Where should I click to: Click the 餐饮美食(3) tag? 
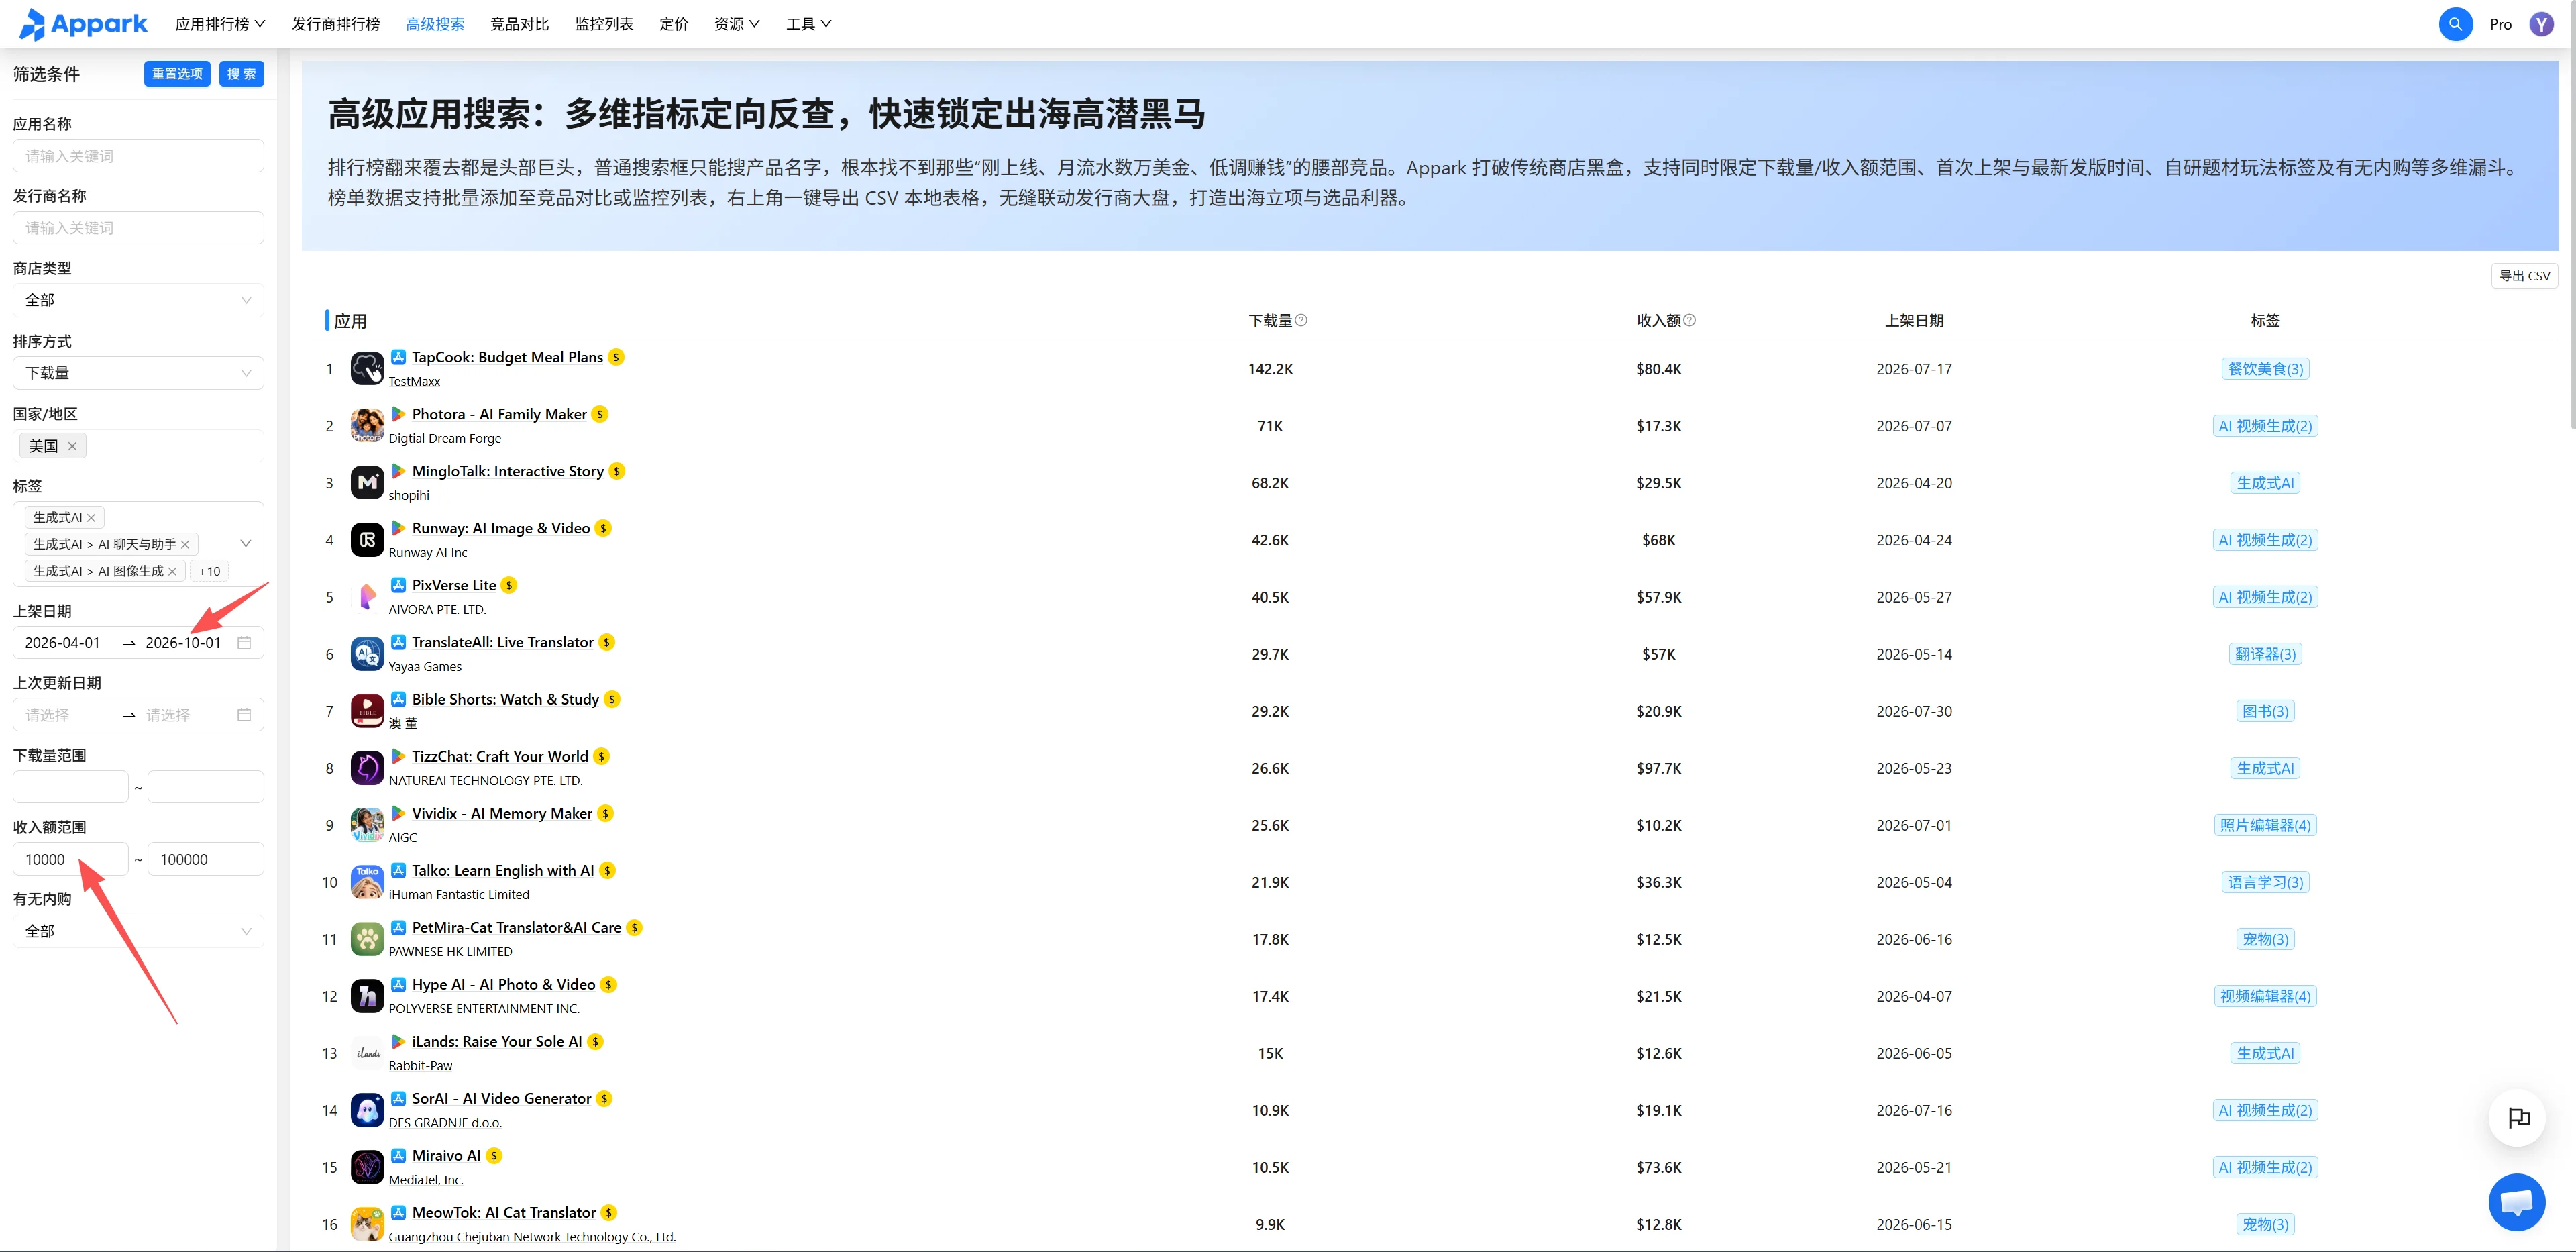pos(2265,369)
